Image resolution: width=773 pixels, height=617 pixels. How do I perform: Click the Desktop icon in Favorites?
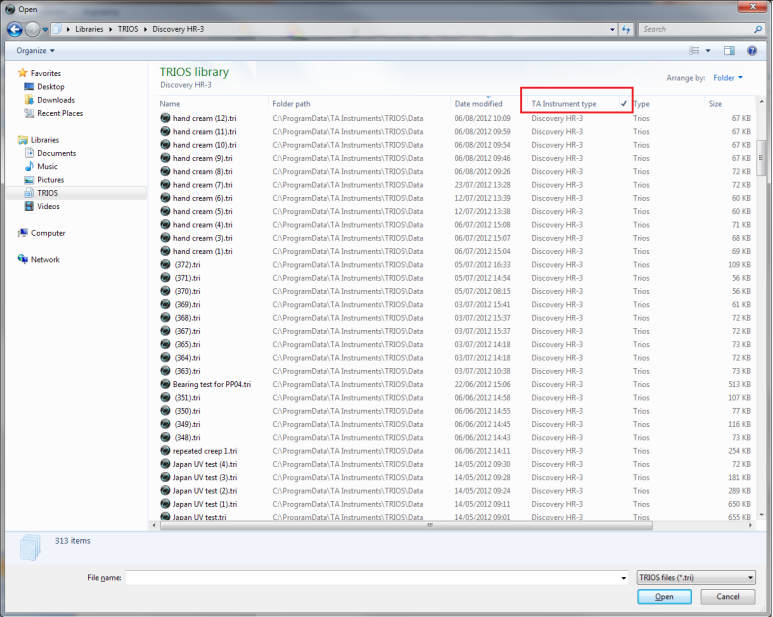pyautogui.click(x=28, y=87)
